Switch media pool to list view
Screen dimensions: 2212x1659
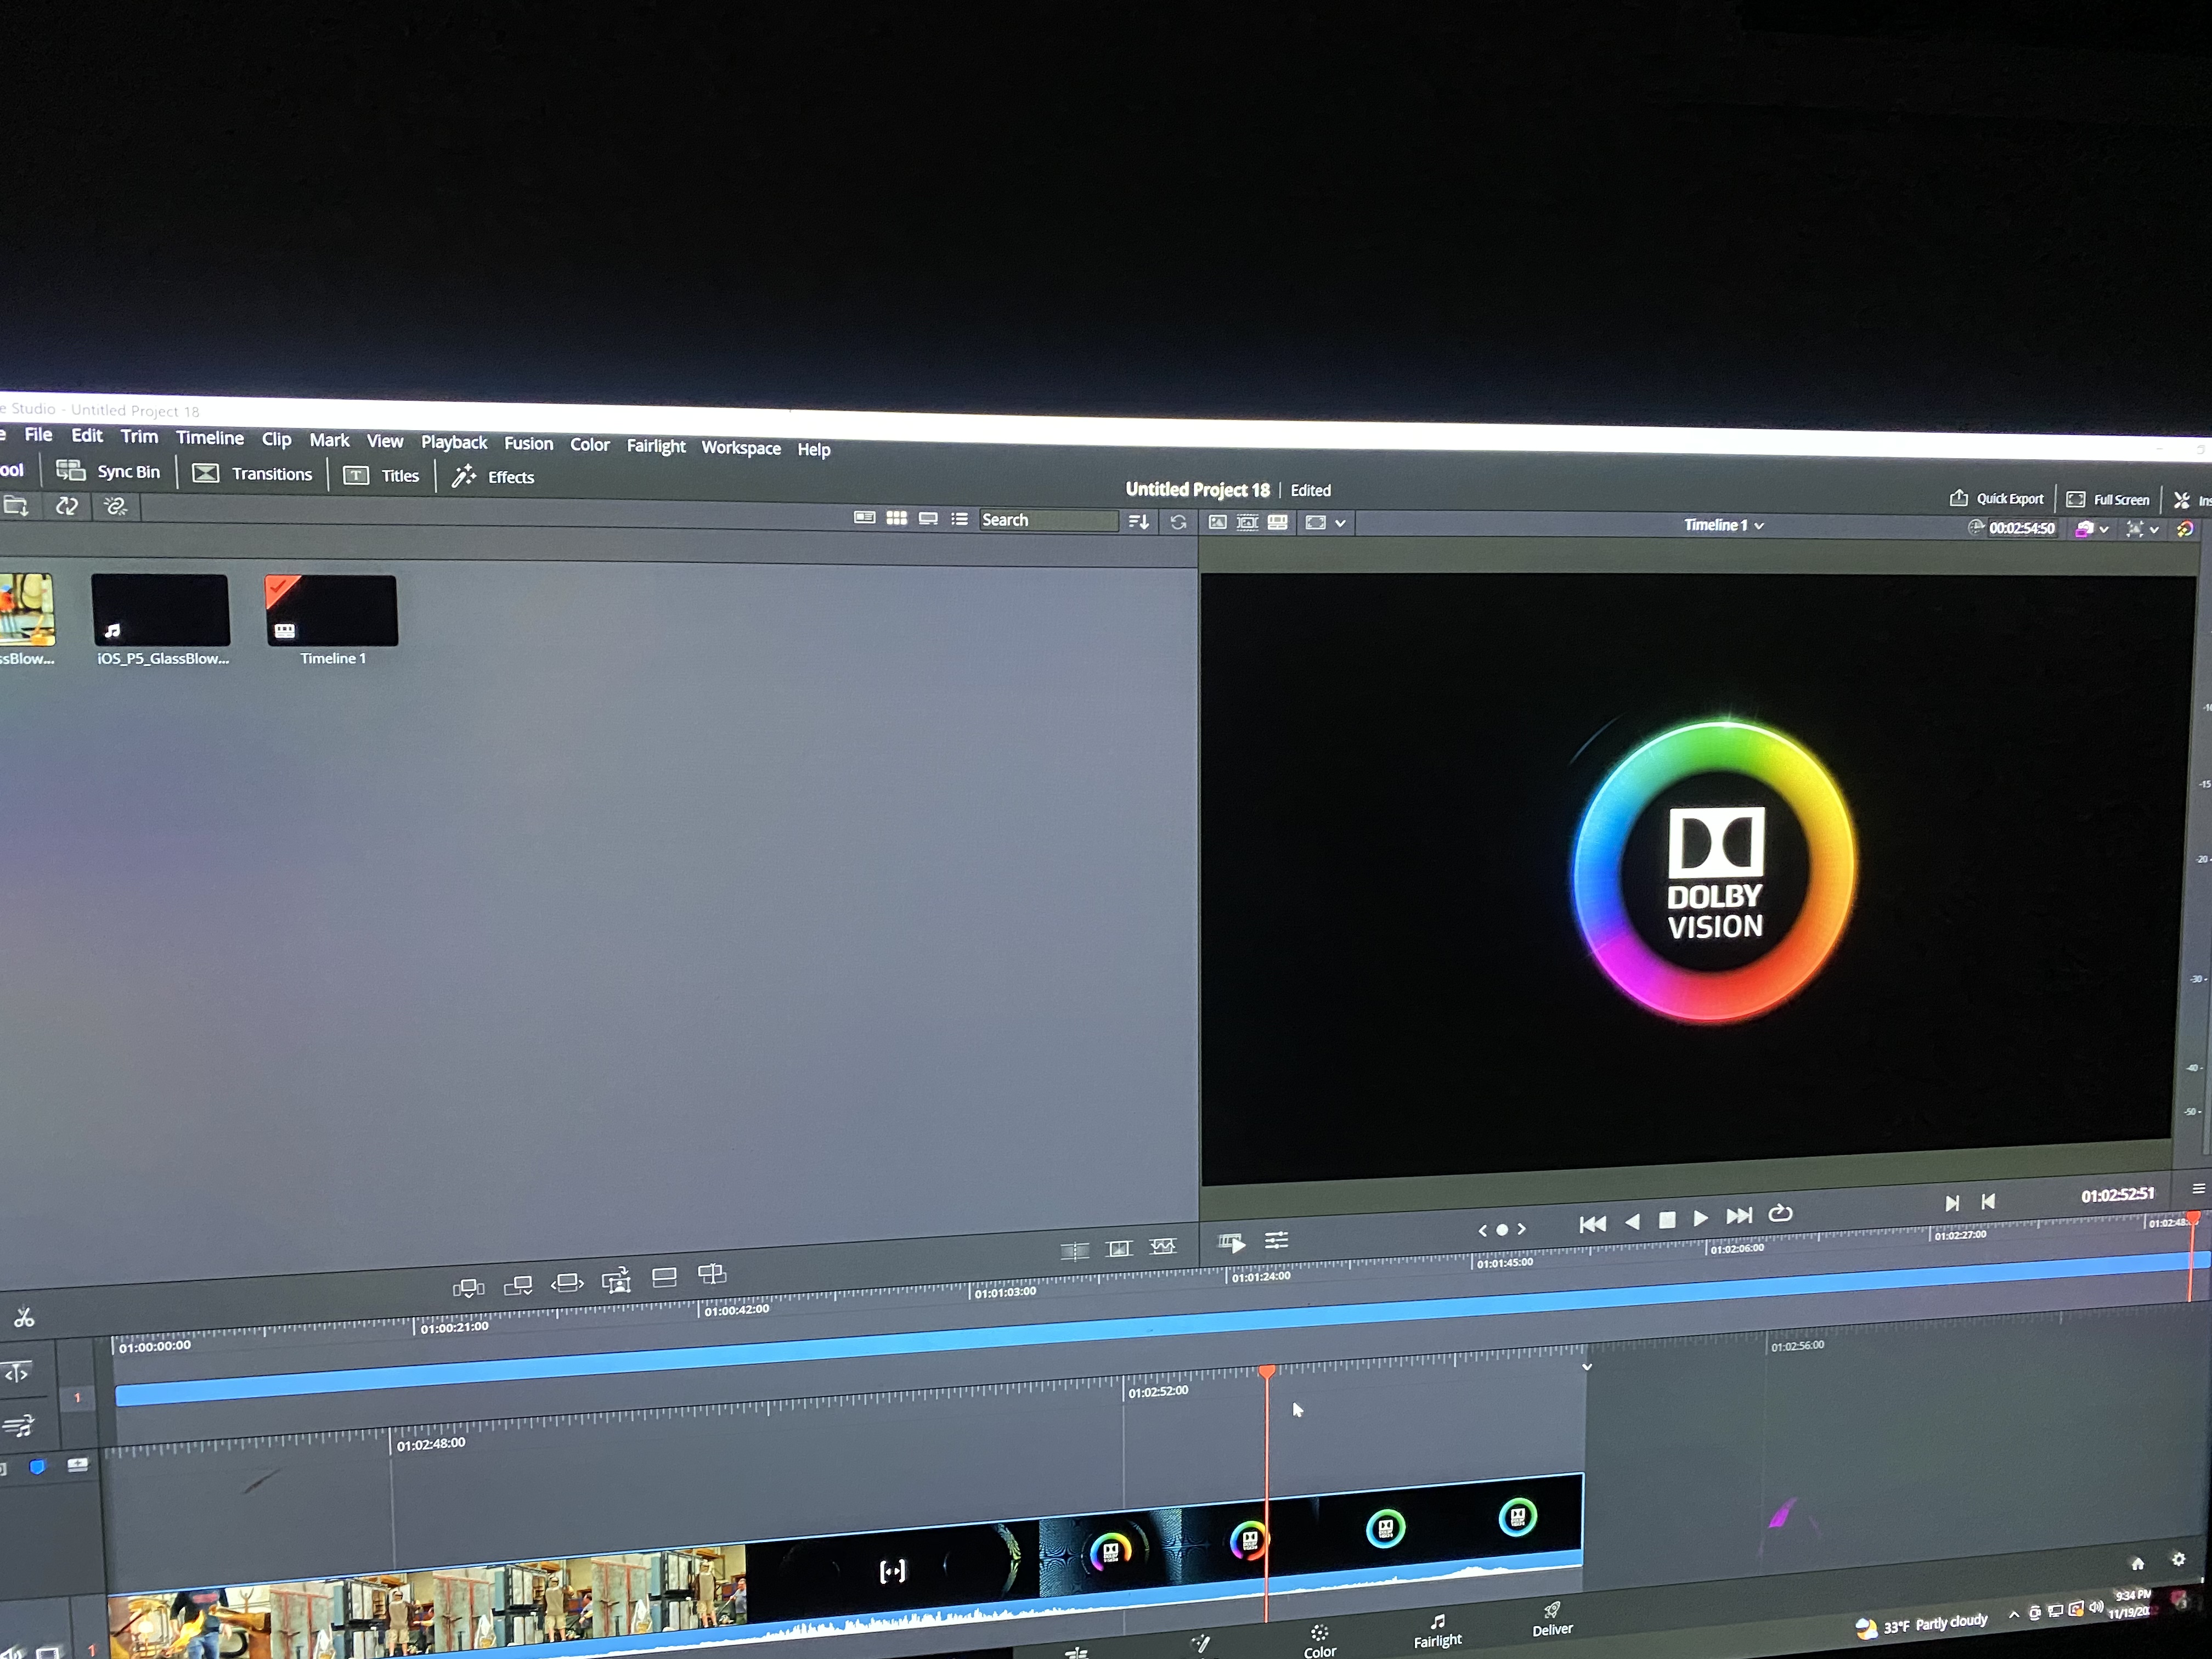960,519
